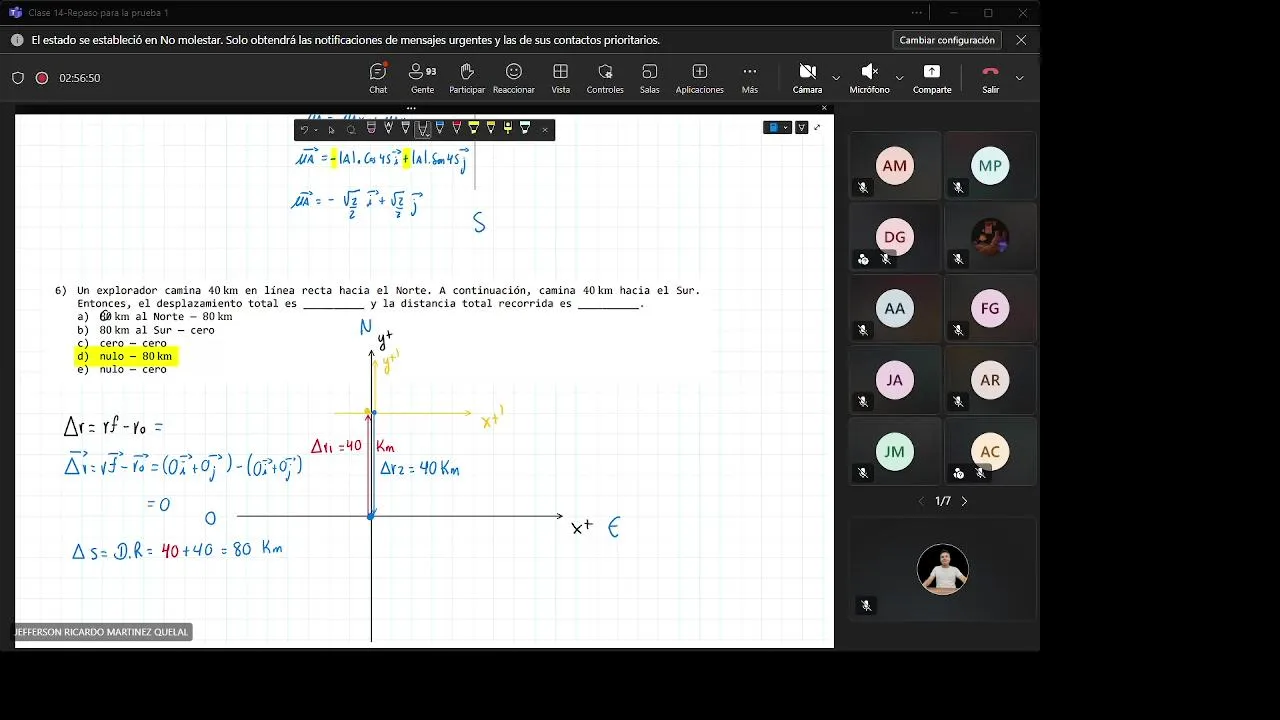
Task: Open the dropdown beside the blue page icon
Action: [x=786, y=127]
